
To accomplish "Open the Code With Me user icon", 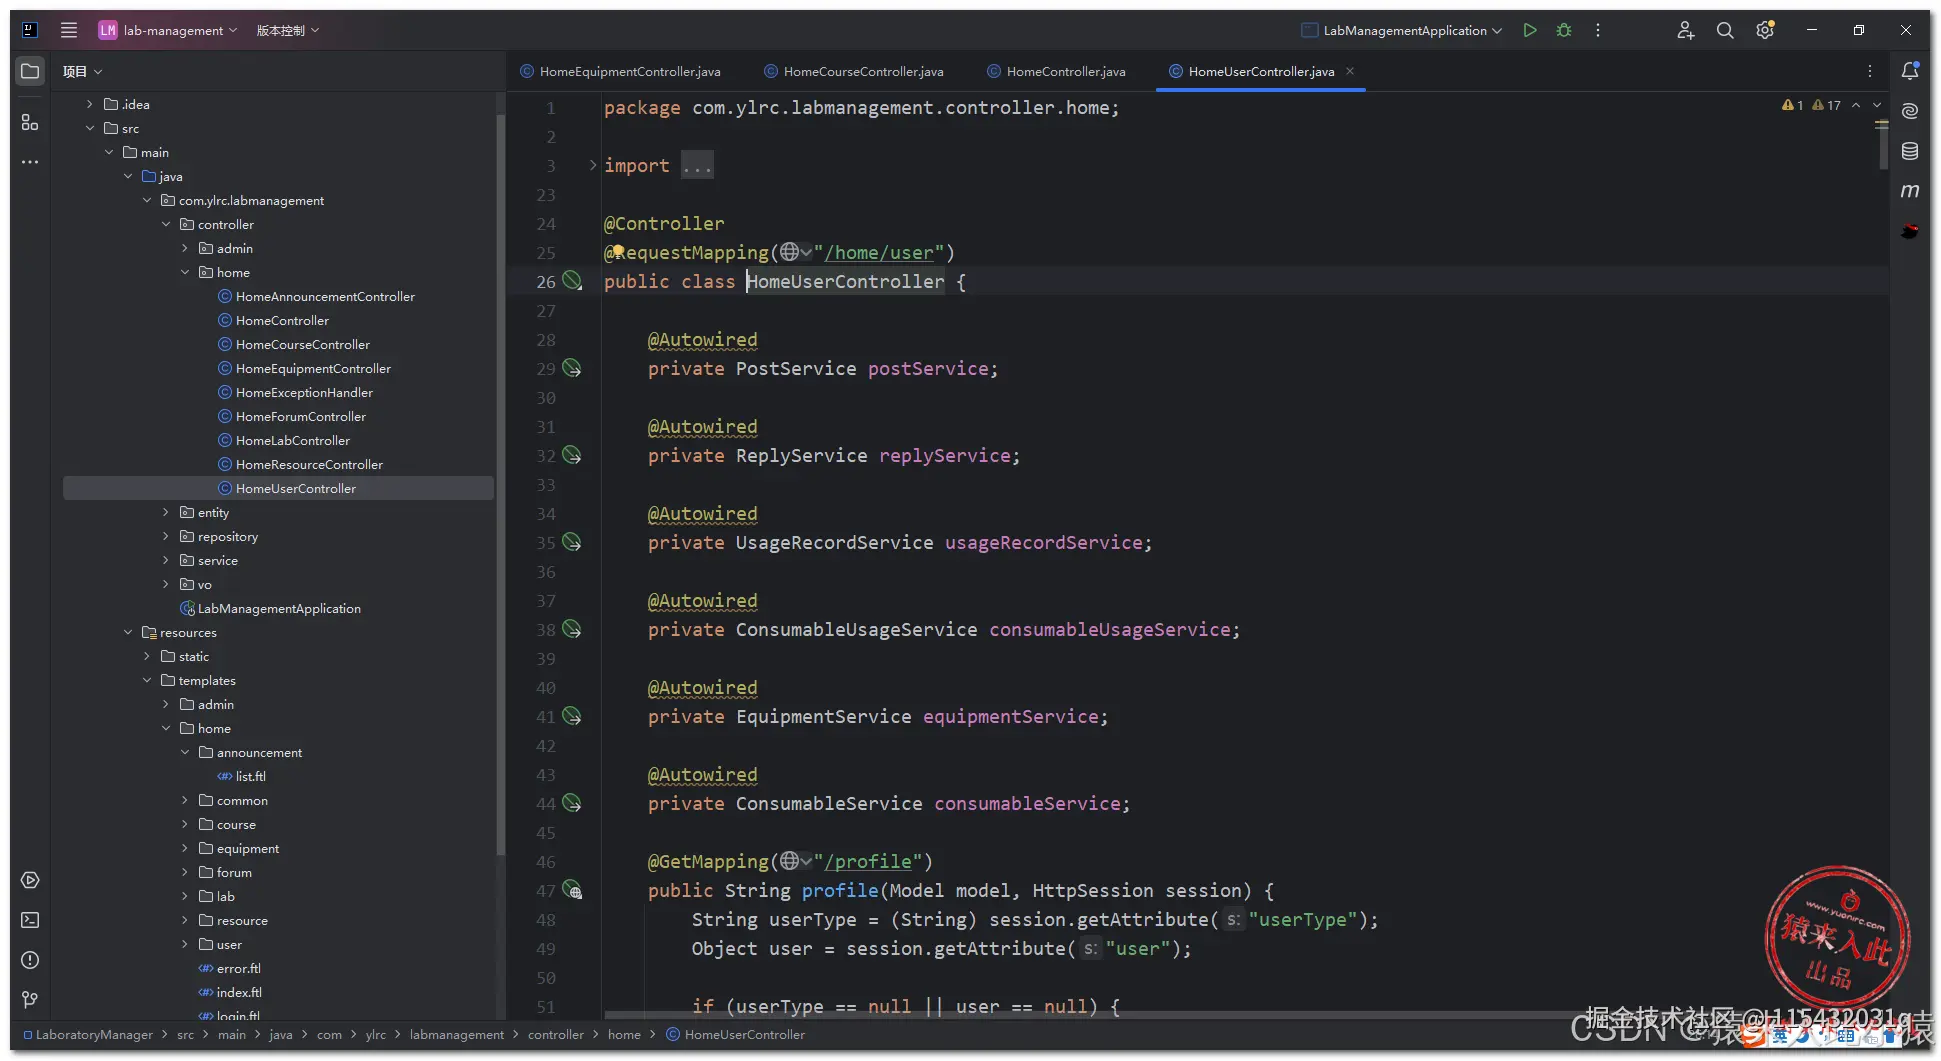I will [x=1685, y=30].
